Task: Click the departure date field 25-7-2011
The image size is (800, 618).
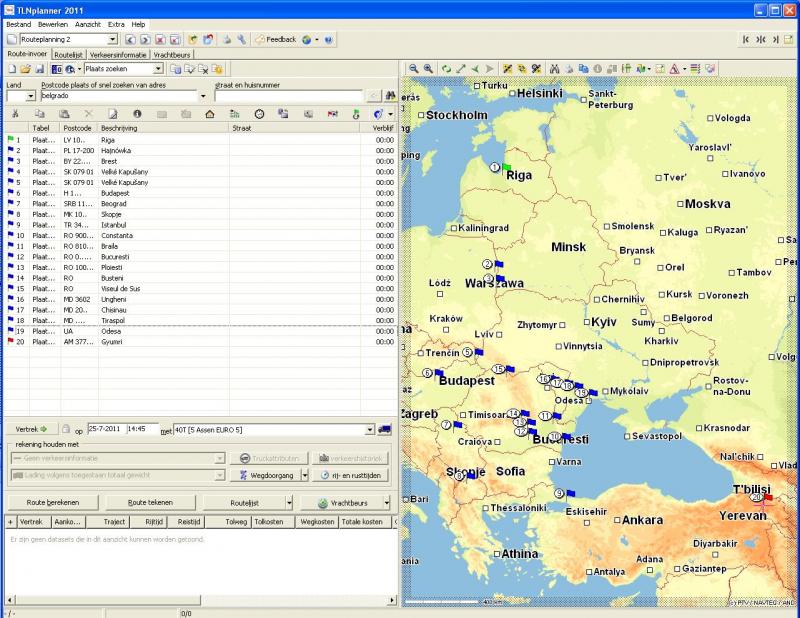Action: point(106,429)
